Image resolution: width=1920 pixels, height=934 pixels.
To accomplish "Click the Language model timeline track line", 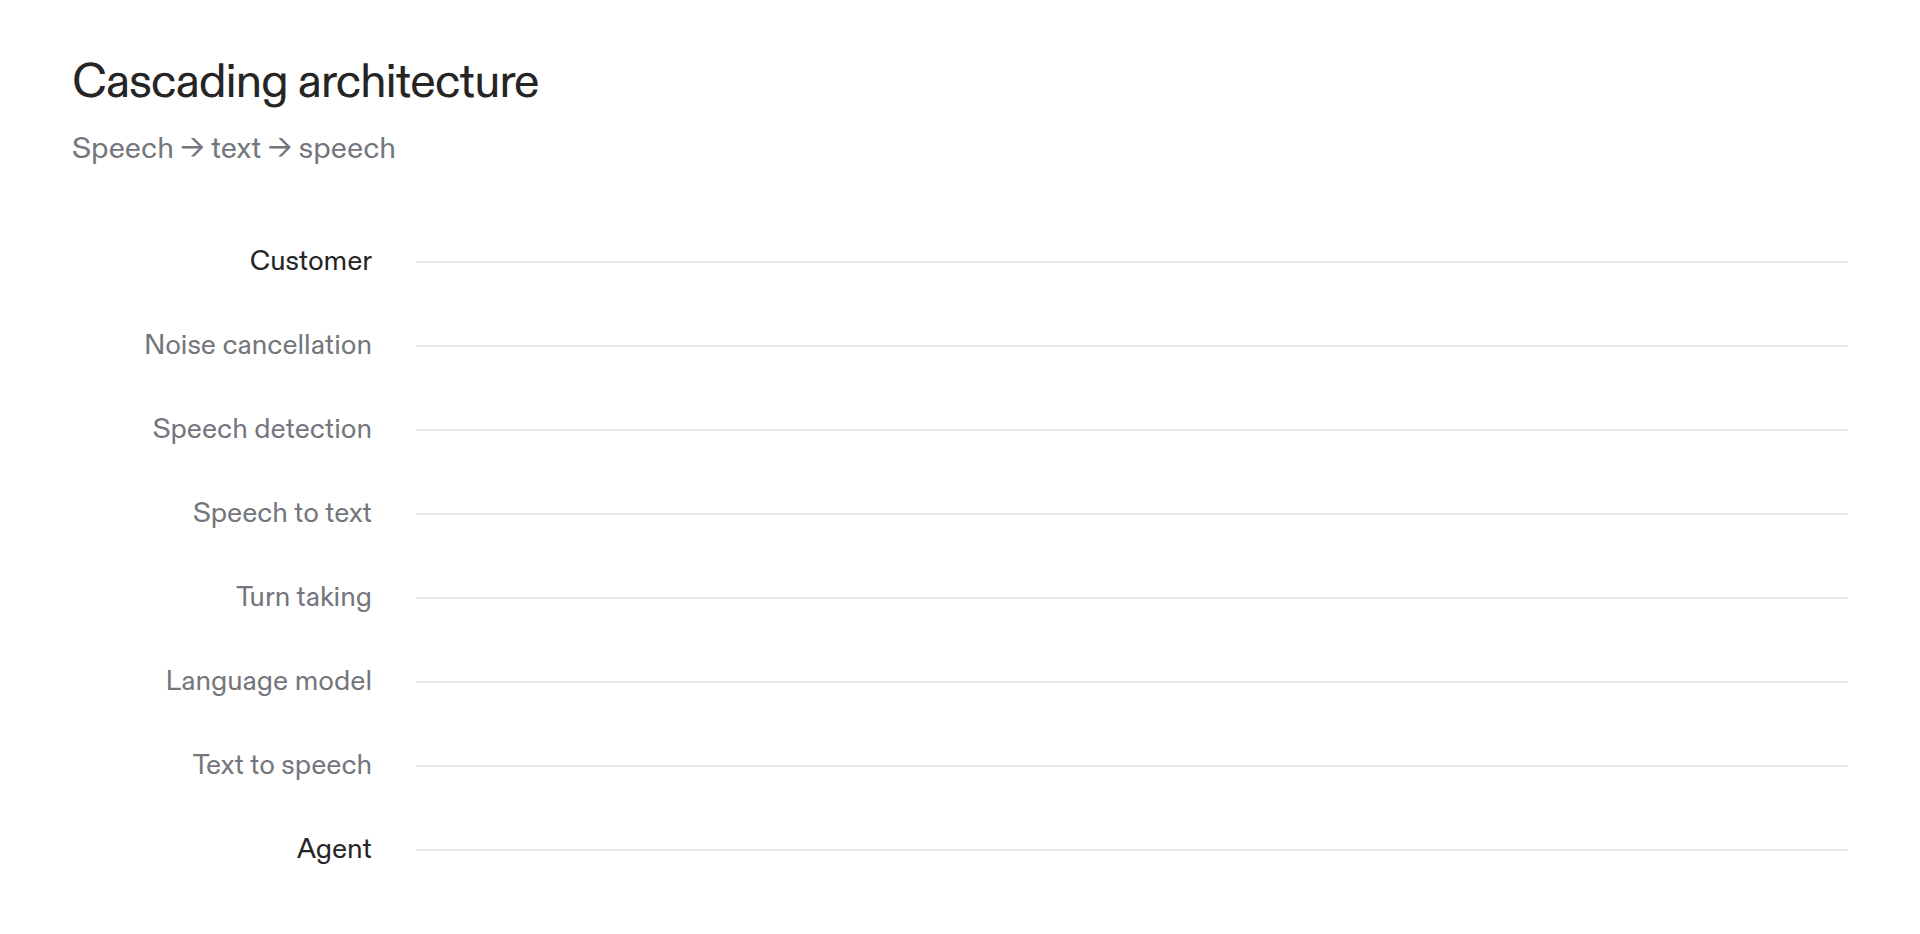I will coord(1131,682).
